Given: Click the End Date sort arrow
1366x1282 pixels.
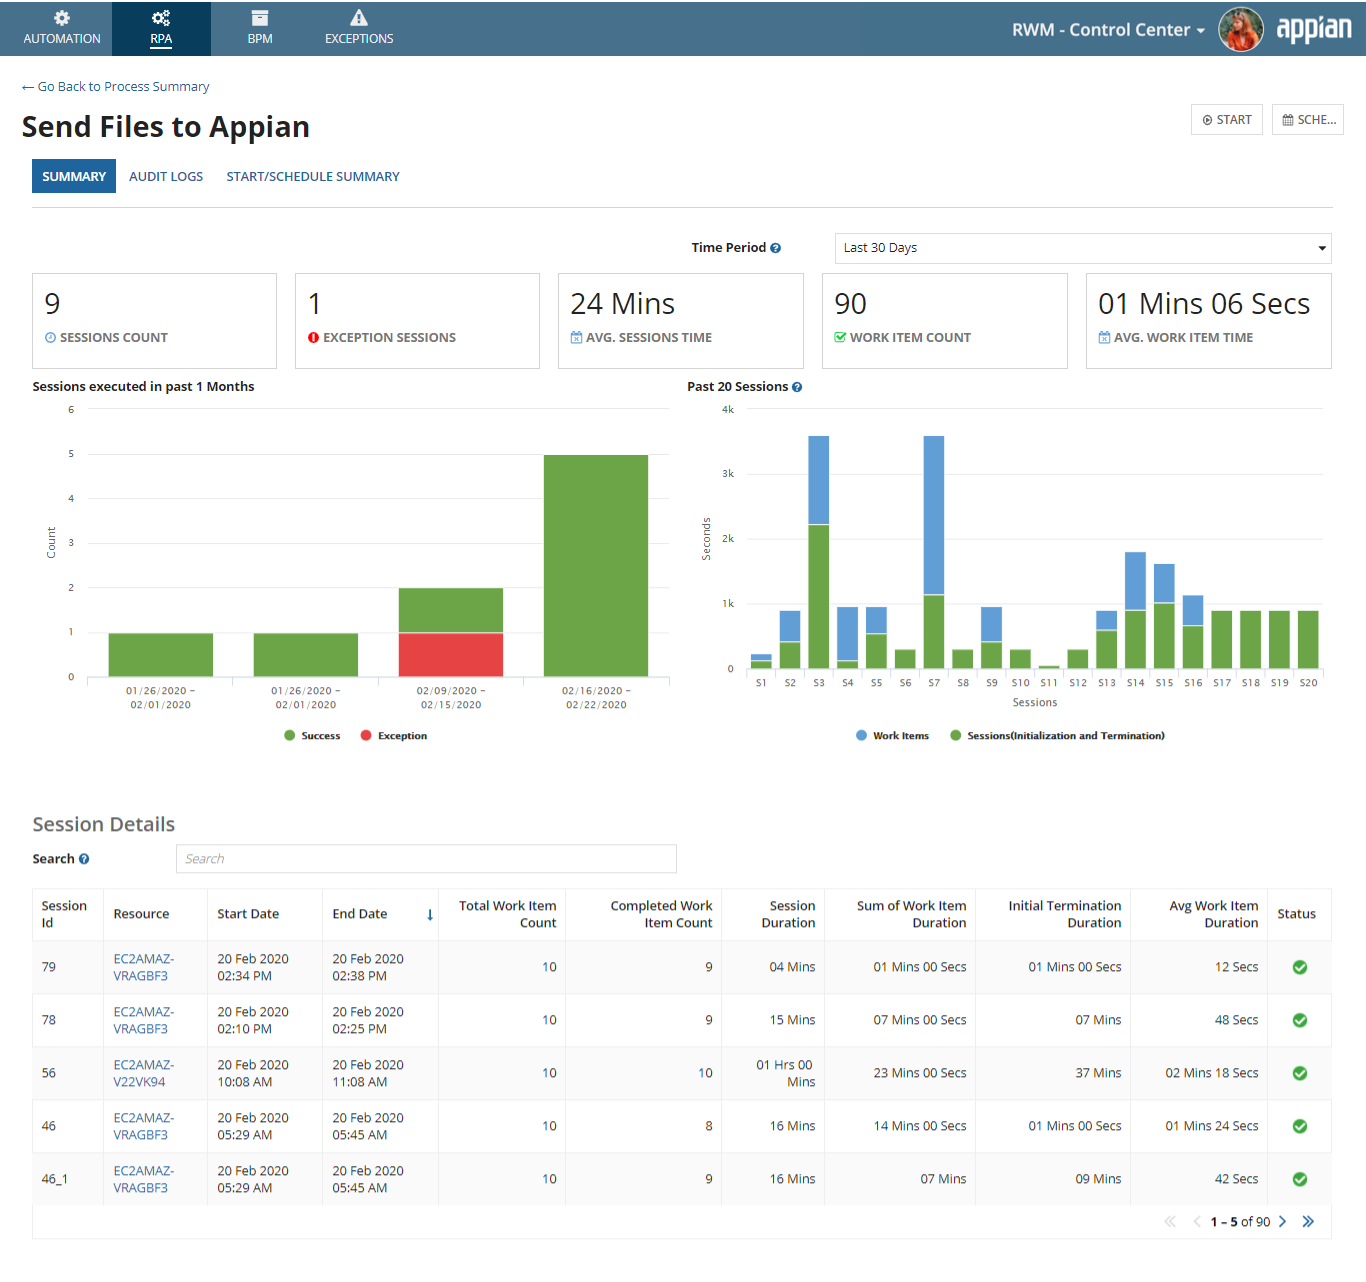Looking at the screenshot, I should tap(430, 915).
